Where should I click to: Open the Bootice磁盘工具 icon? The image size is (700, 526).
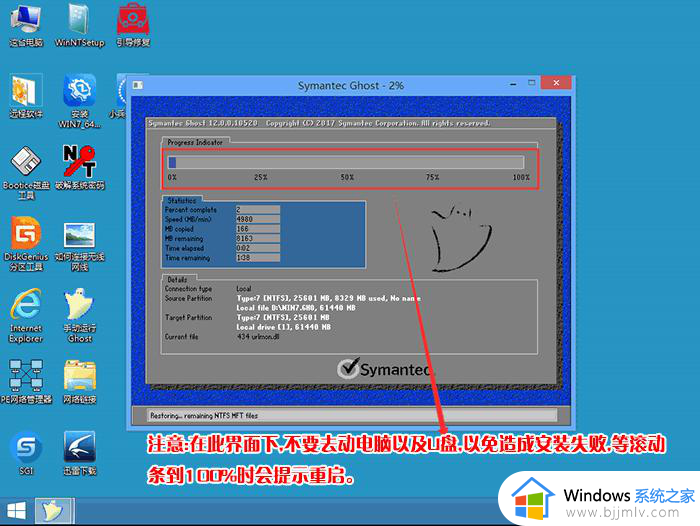26,172
